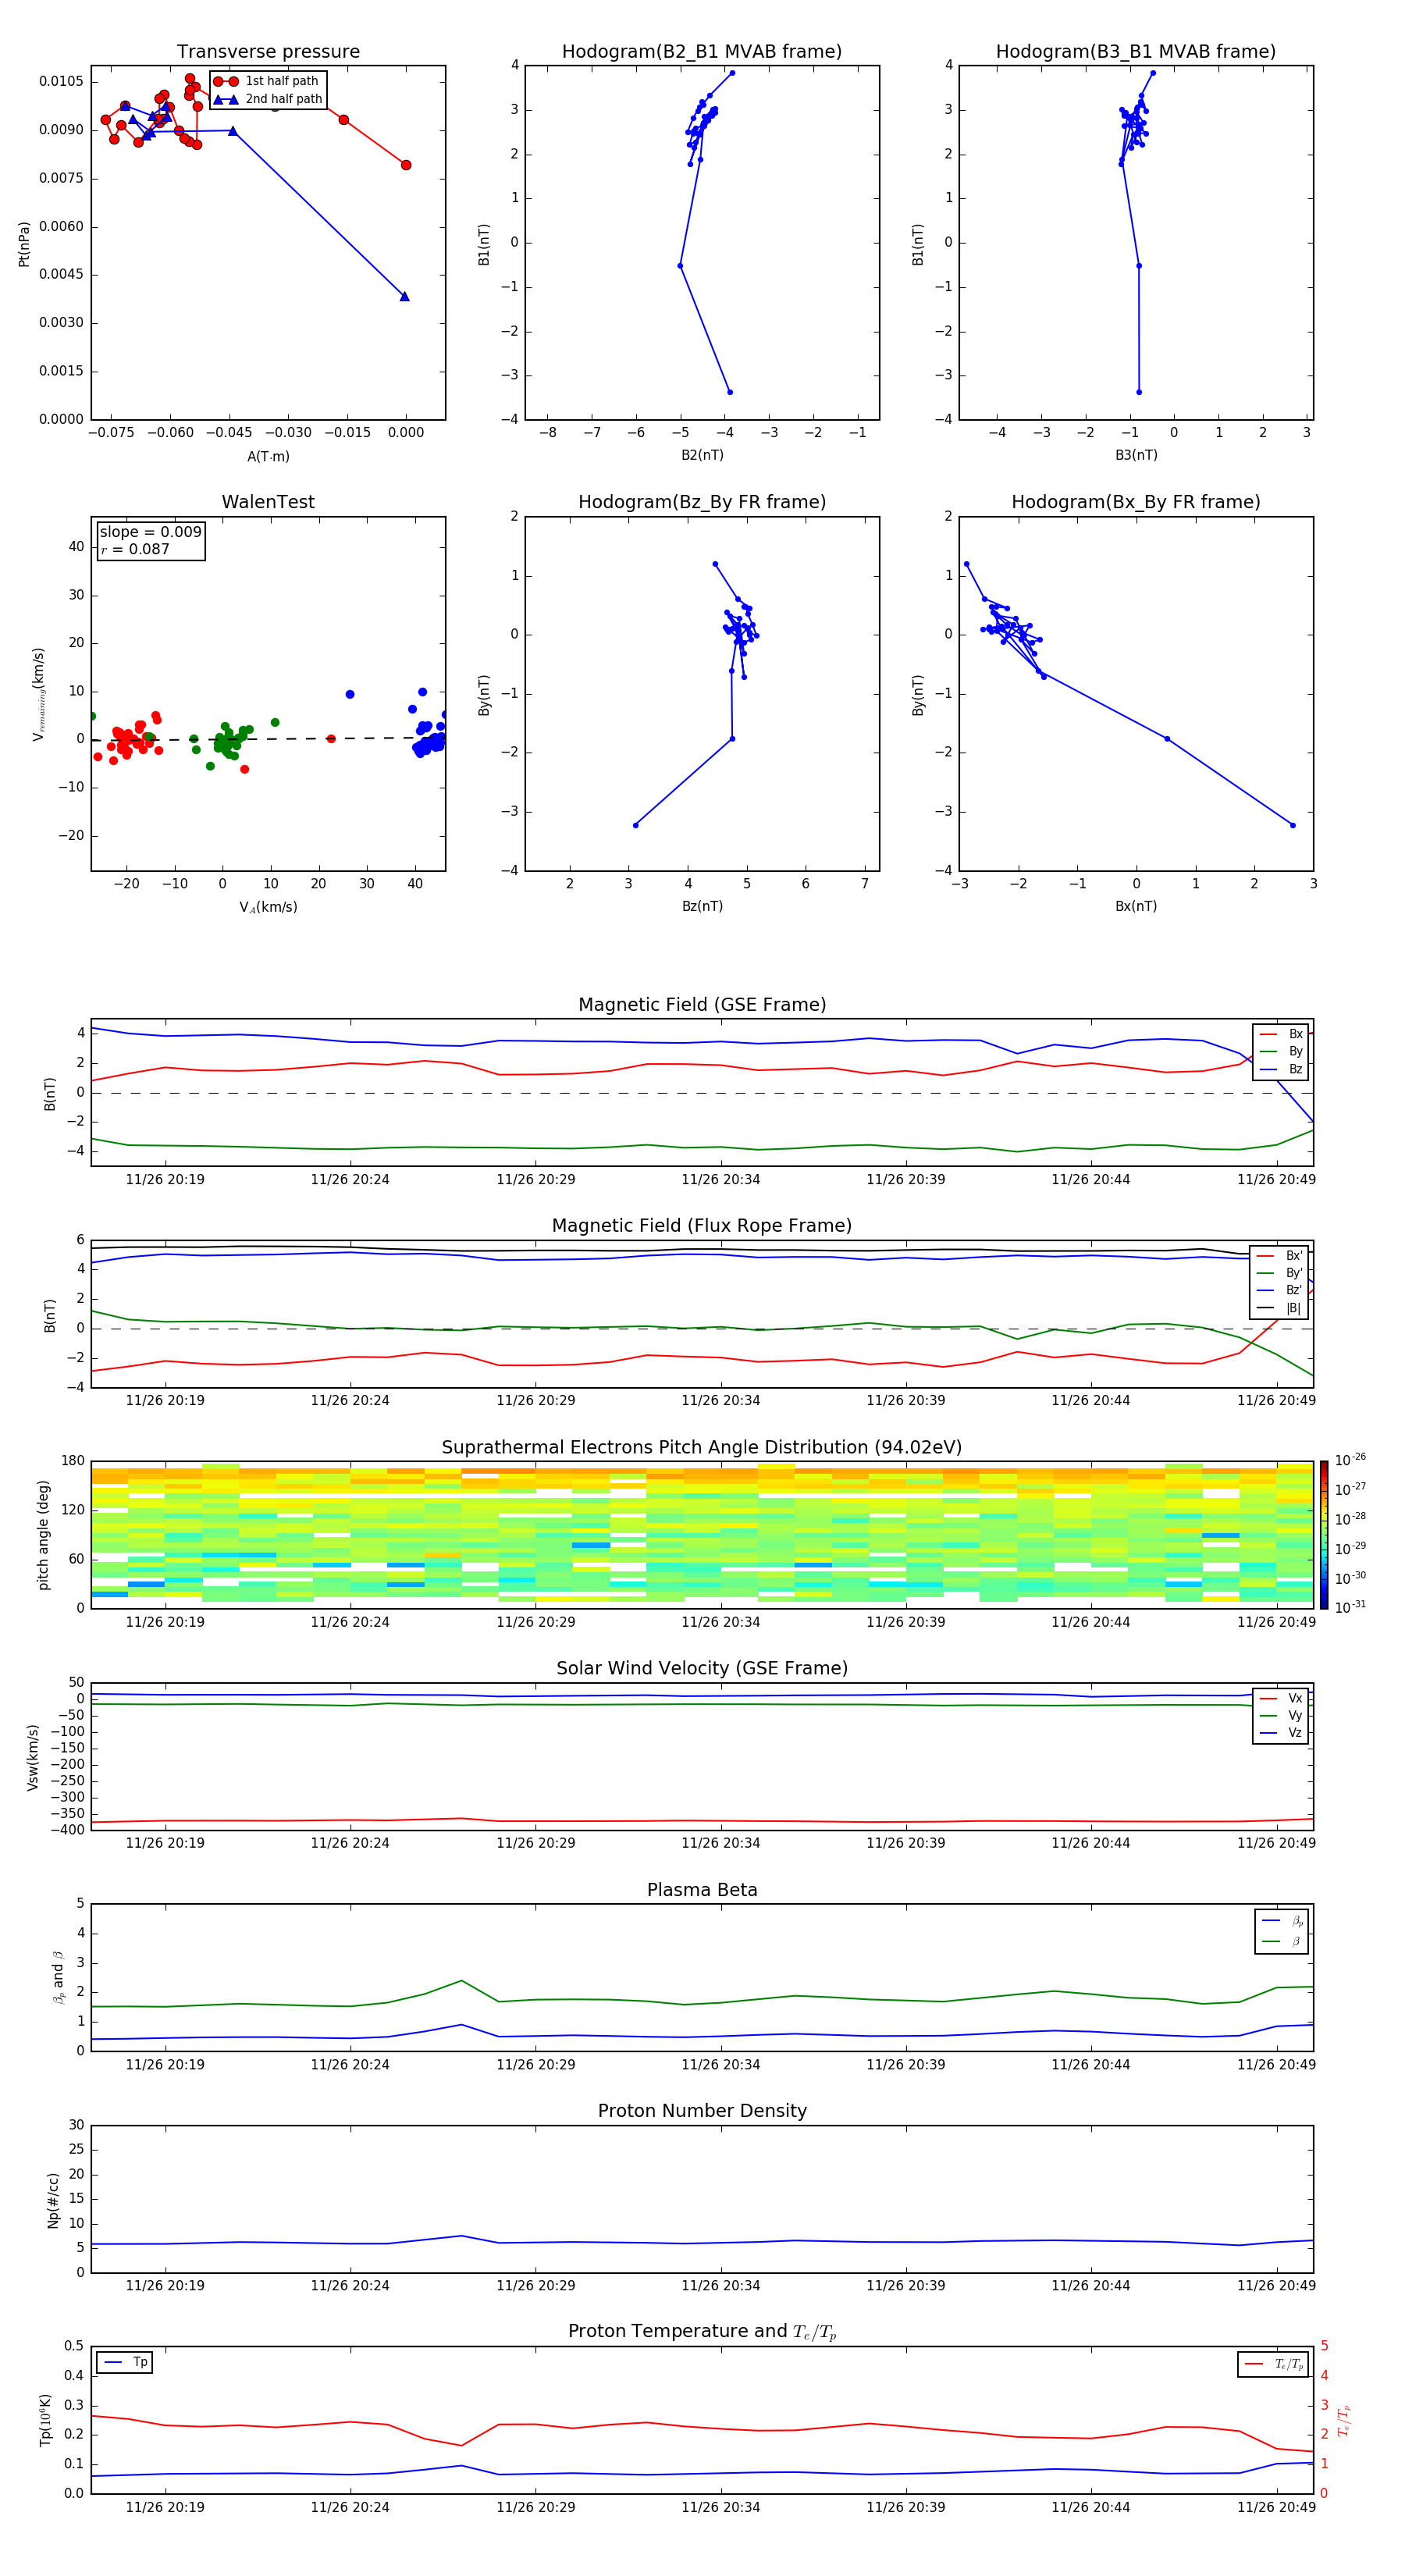This screenshot has width=1405, height=2576.
Task: Click the Hodogram(Bz_By FR frame) title
Action: pos(702,502)
